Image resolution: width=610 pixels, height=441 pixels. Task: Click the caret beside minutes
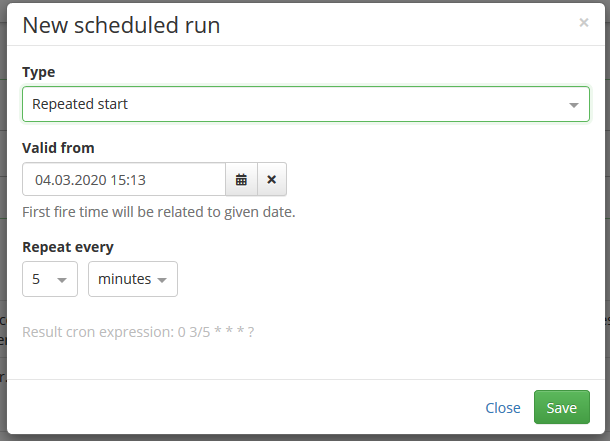point(162,280)
